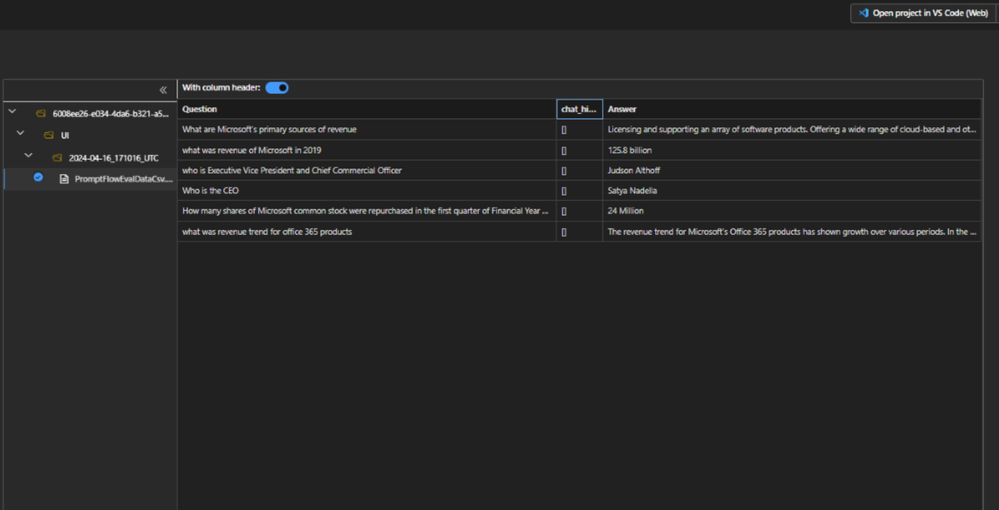This screenshot has height=510, width=999.
Task: Select the chat_history column header
Action: click(x=579, y=109)
